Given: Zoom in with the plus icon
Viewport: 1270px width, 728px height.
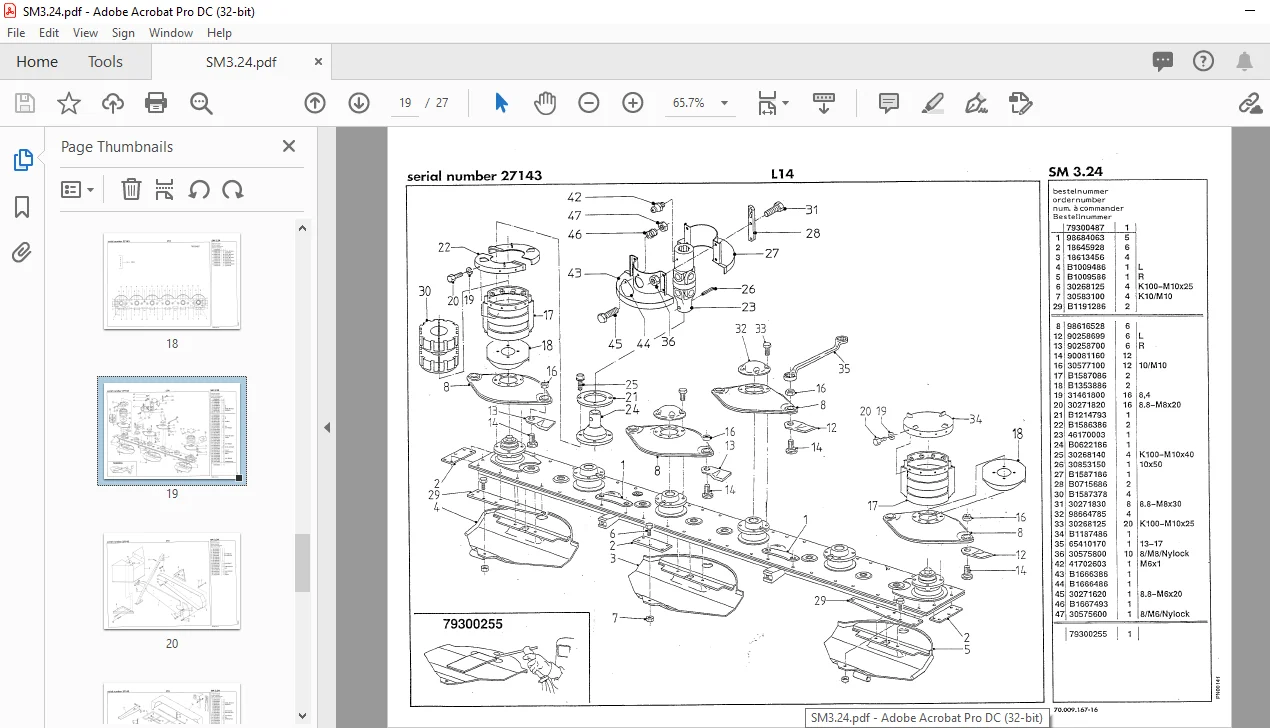Looking at the screenshot, I should (633, 103).
